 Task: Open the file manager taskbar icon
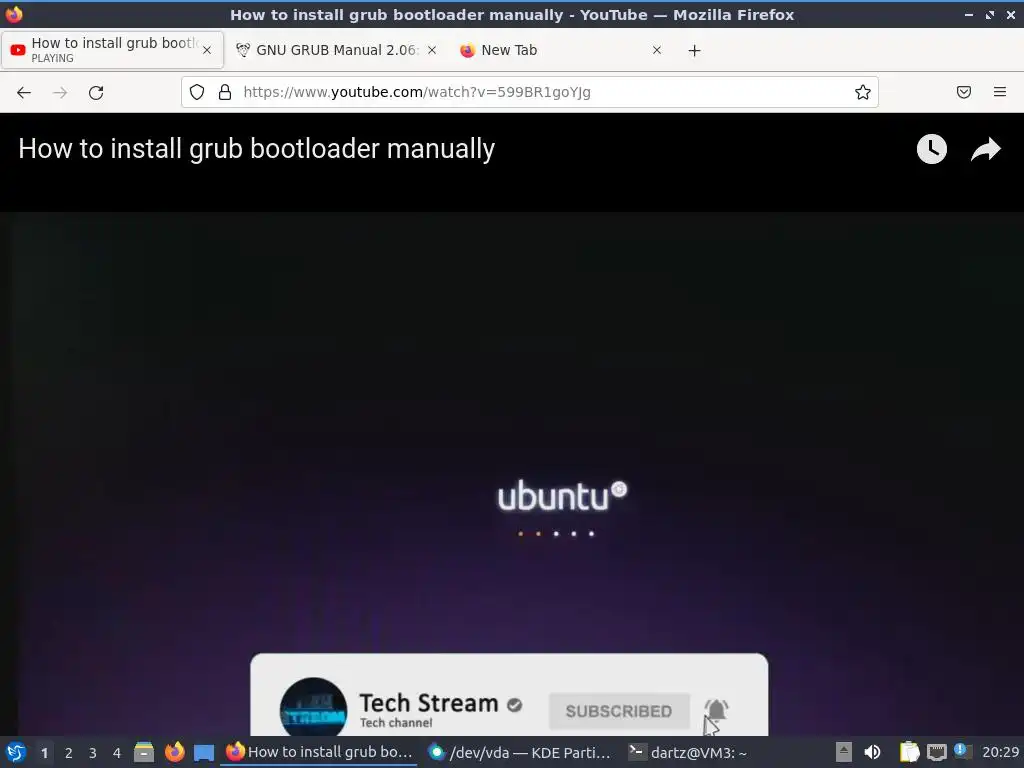click(x=144, y=752)
